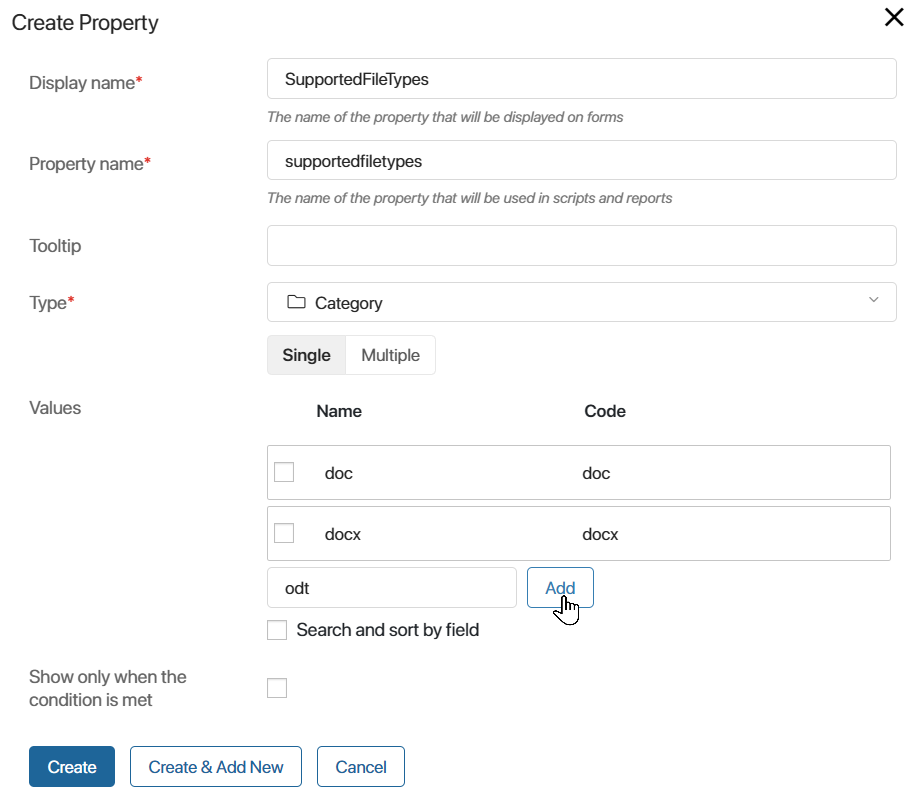
Task: Click the Search and sort by field label
Action: click(387, 630)
